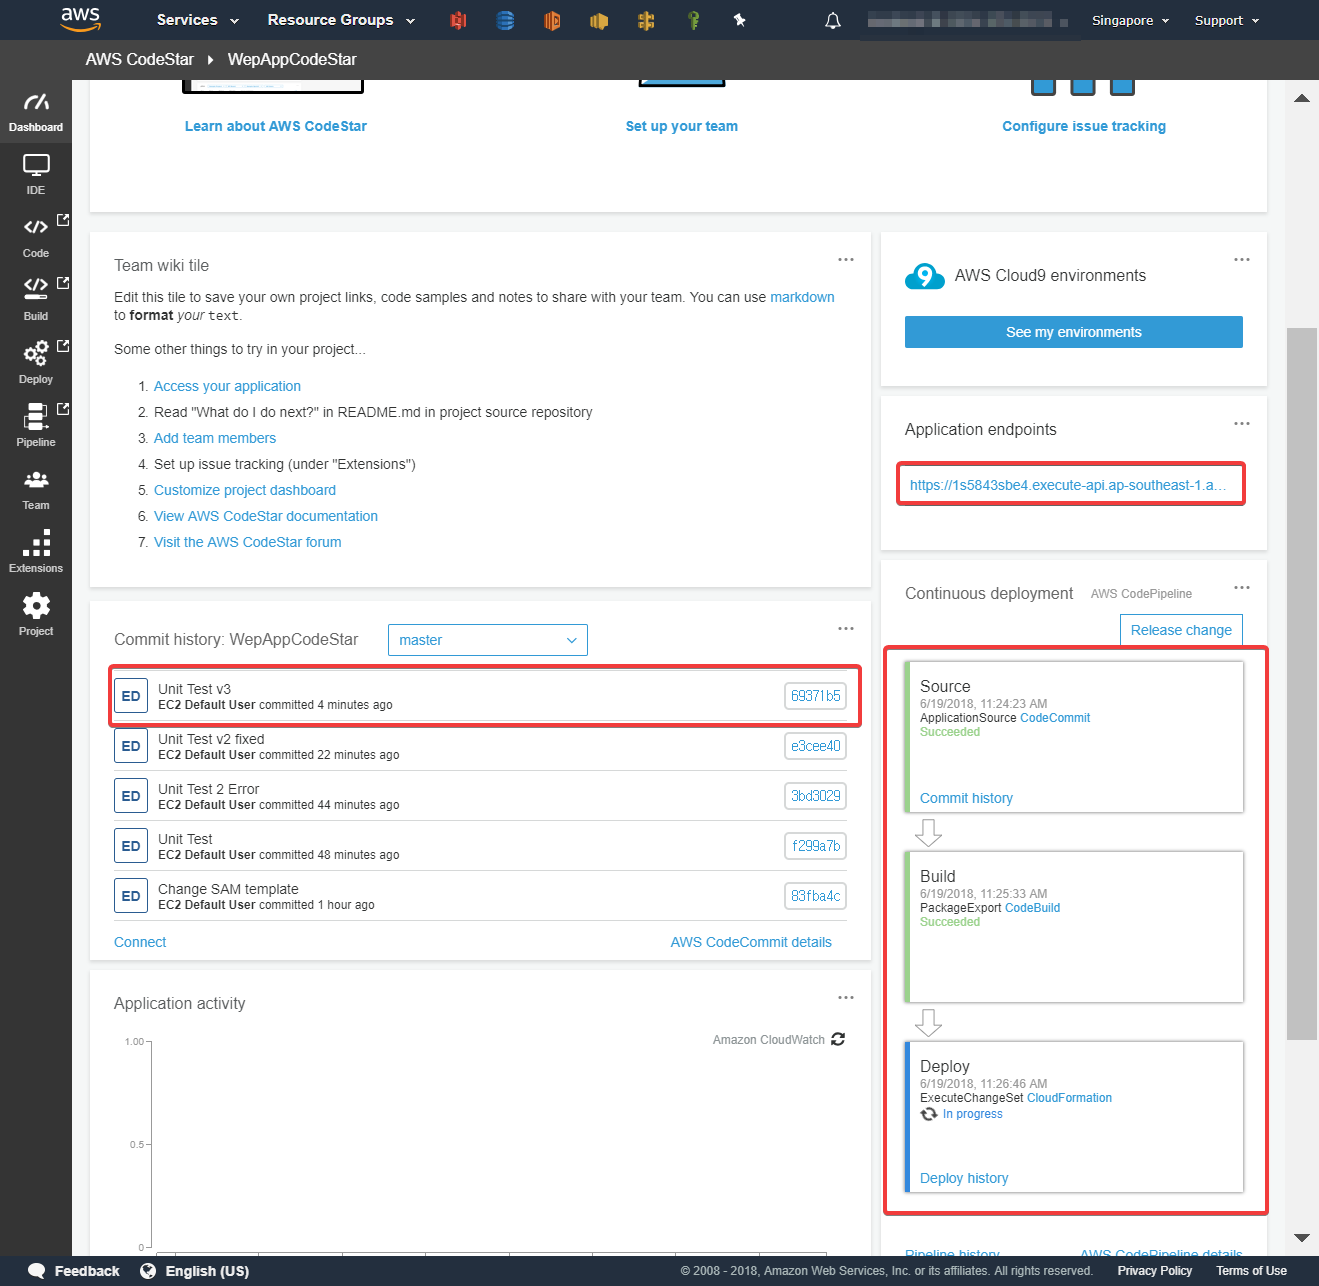The height and width of the screenshot is (1286, 1319).
Task: Expand the Resource Groups dropdown
Action: pyautogui.click(x=341, y=20)
